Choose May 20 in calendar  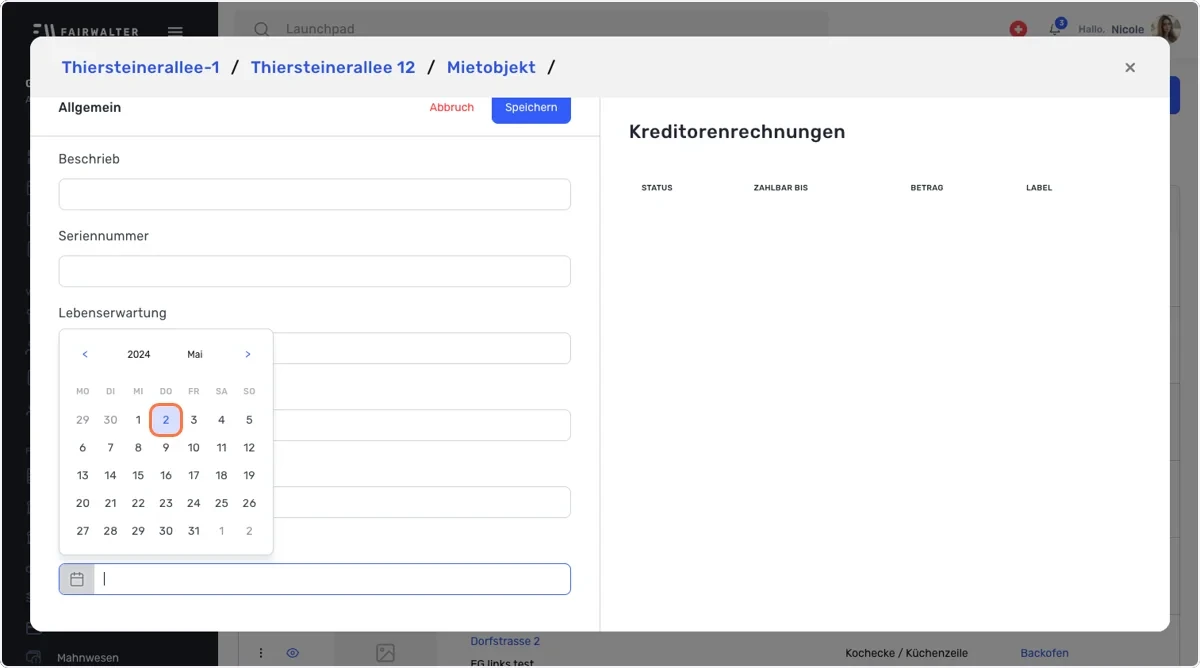pyautogui.click(x=83, y=503)
